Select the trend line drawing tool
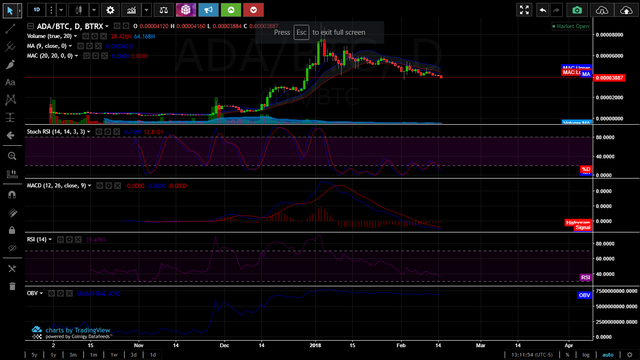Image resolution: width=640 pixels, height=360 pixels. pos(10,29)
